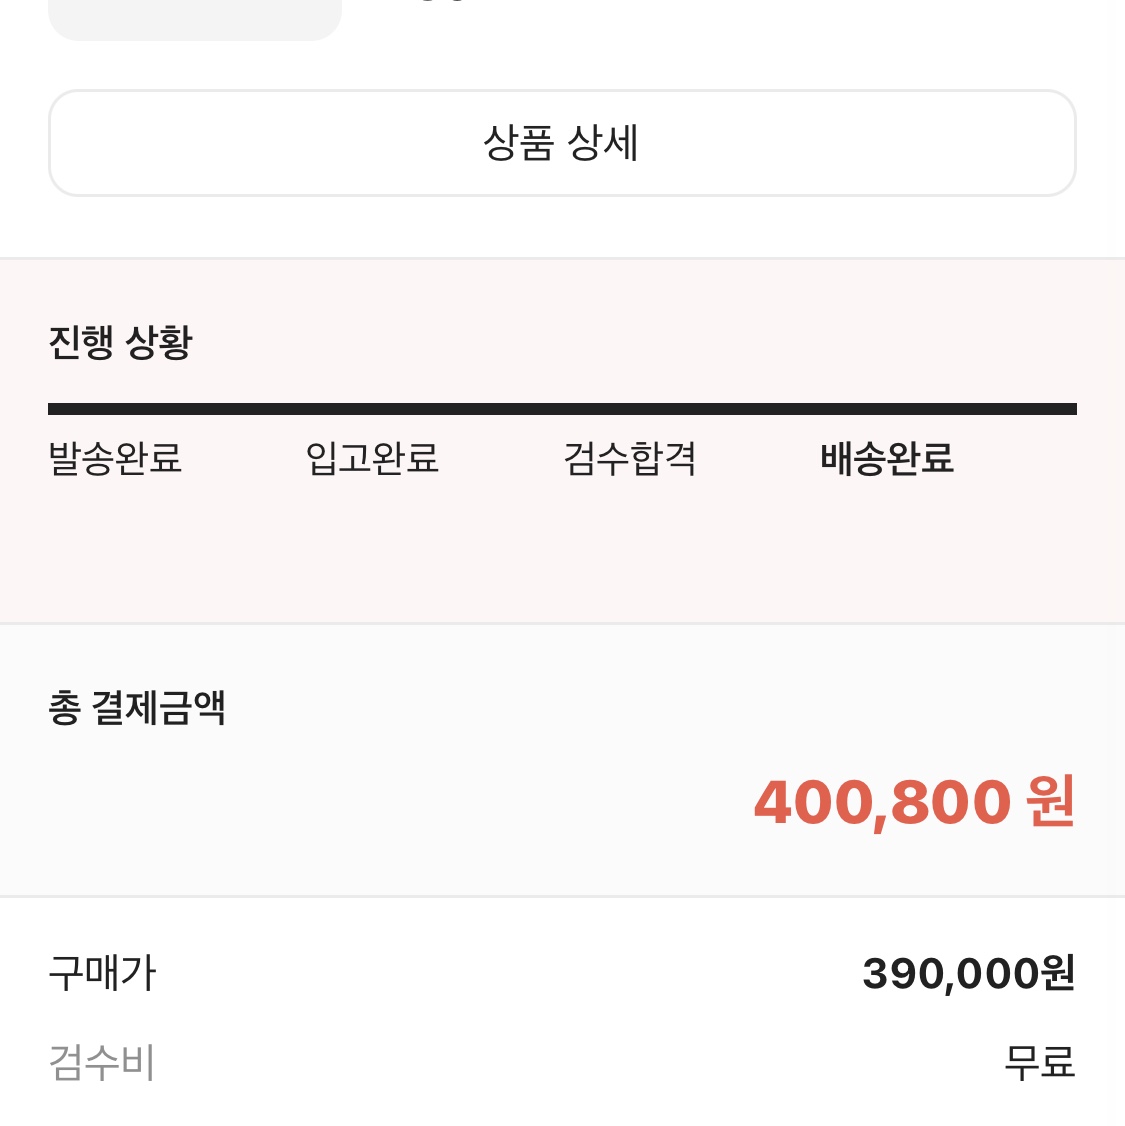Select the 입고완료 status step
The width and height of the screenshot is (1125, 1126).
pos(372,458)
